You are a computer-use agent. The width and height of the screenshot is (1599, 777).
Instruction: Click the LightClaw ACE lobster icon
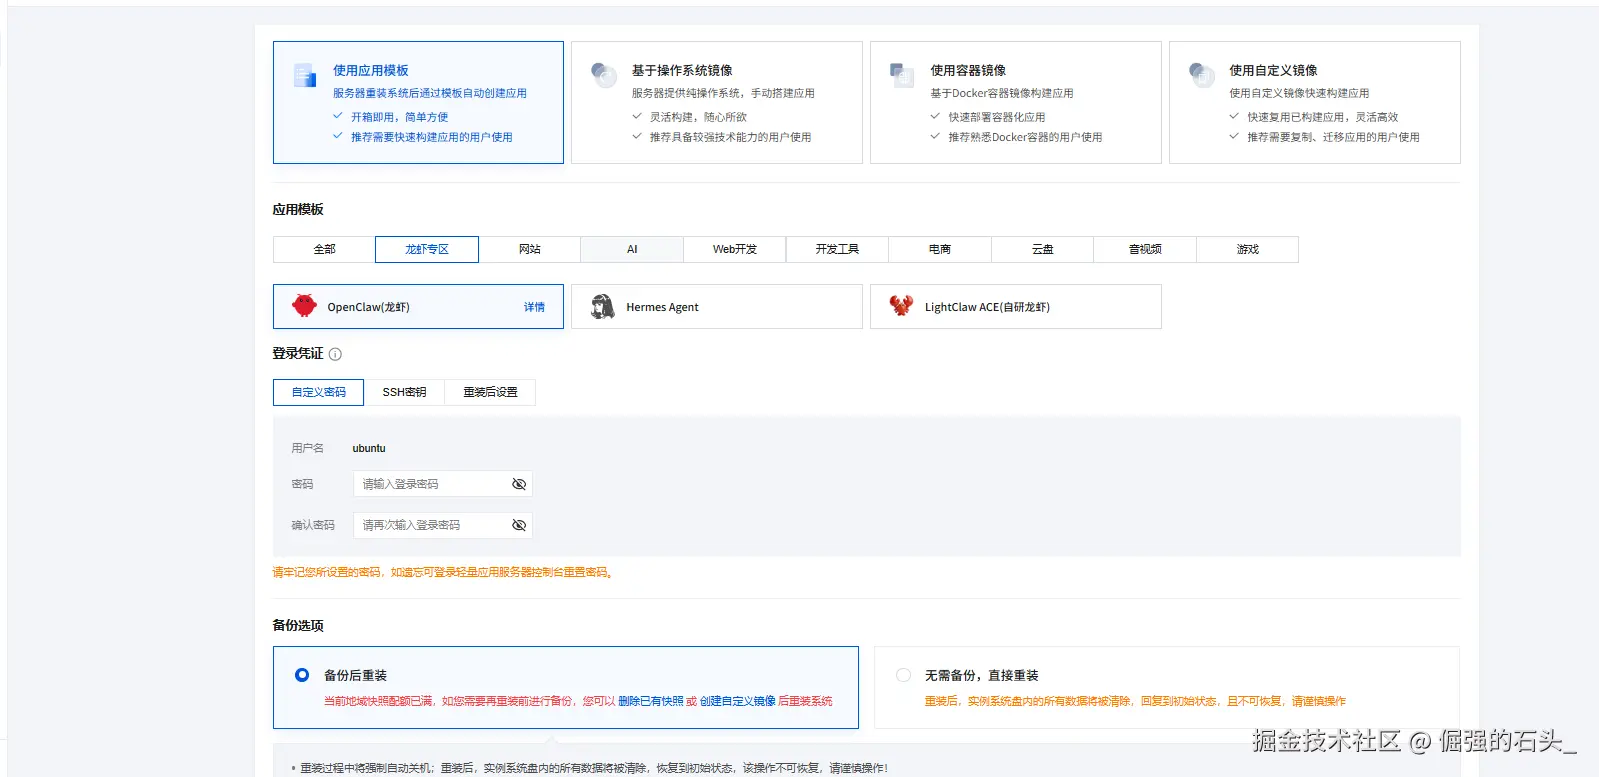coord(901,306)
